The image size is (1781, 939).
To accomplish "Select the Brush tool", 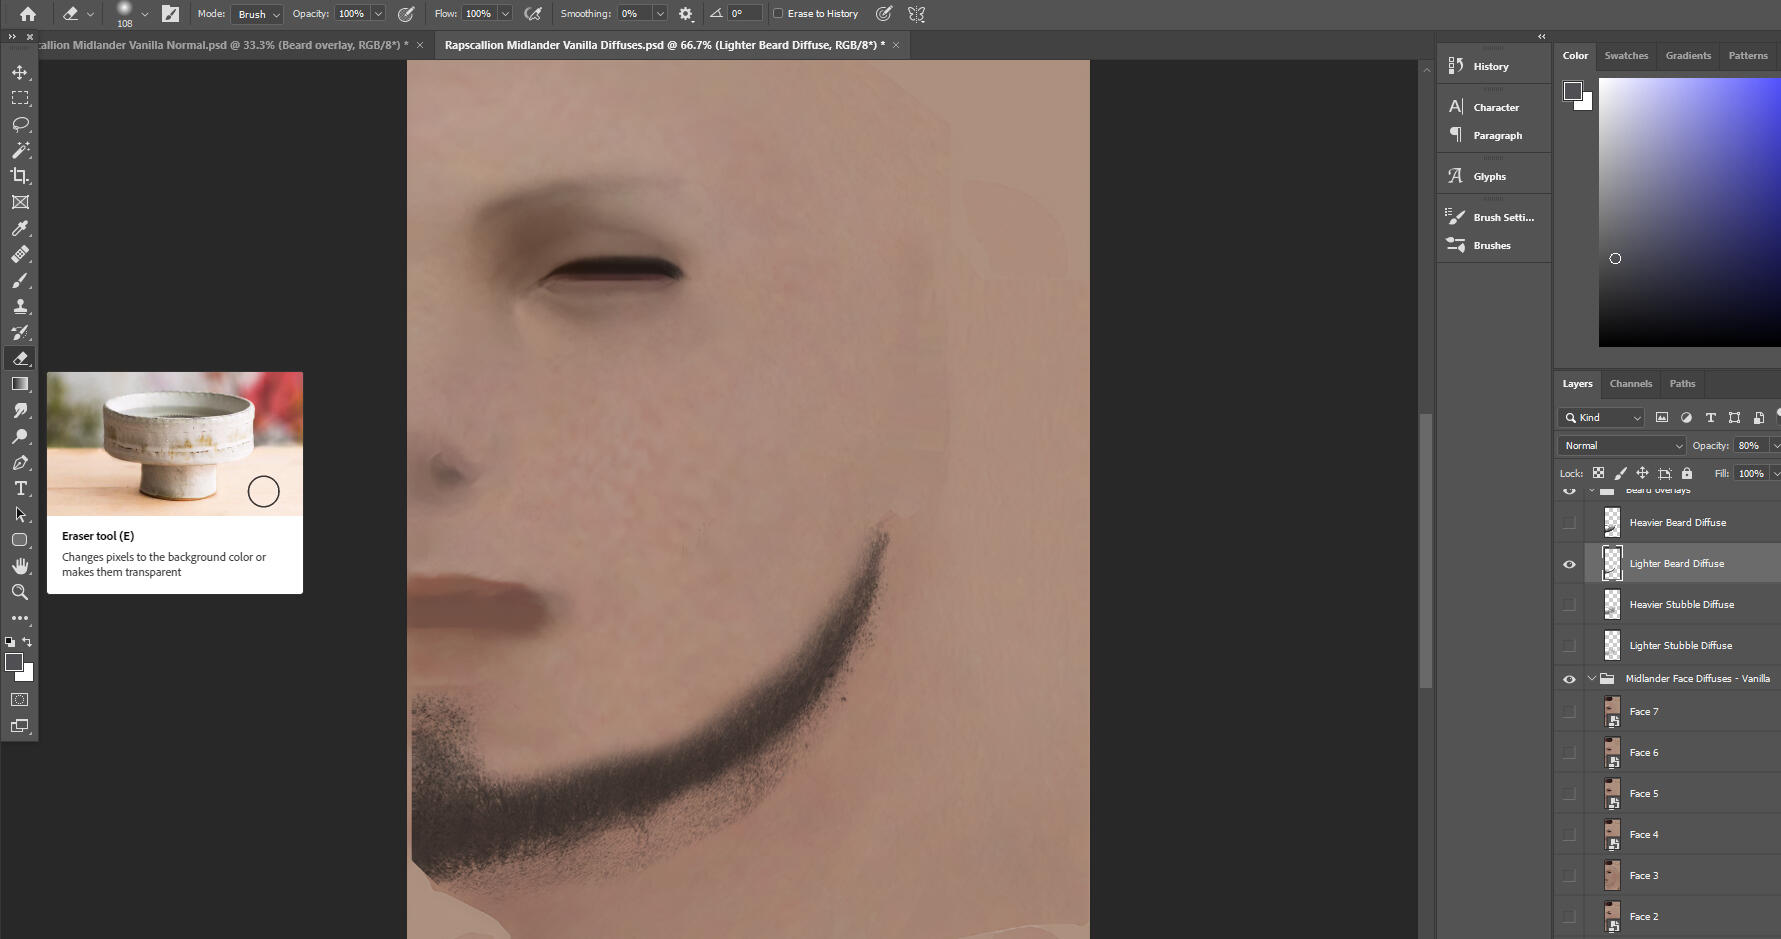I will 20,280.
